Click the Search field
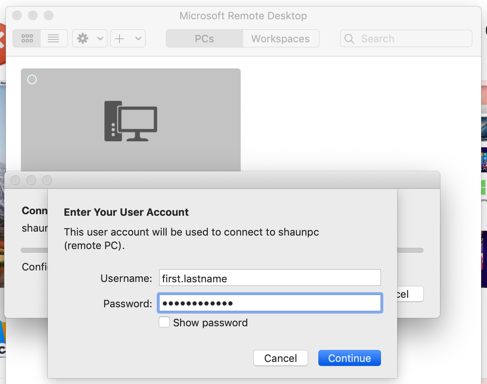The width and height of the screenshot is (487, 384). [x=406, y=38]
